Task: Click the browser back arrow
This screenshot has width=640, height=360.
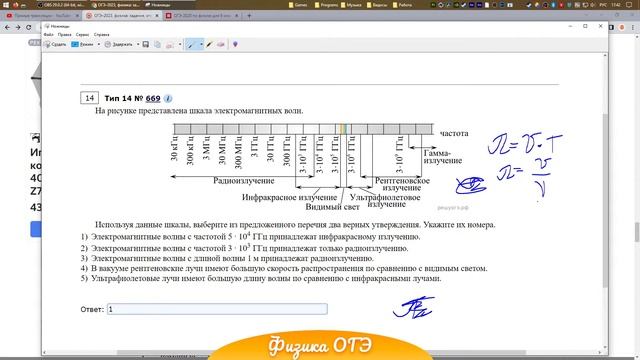Action: [7, 27]
